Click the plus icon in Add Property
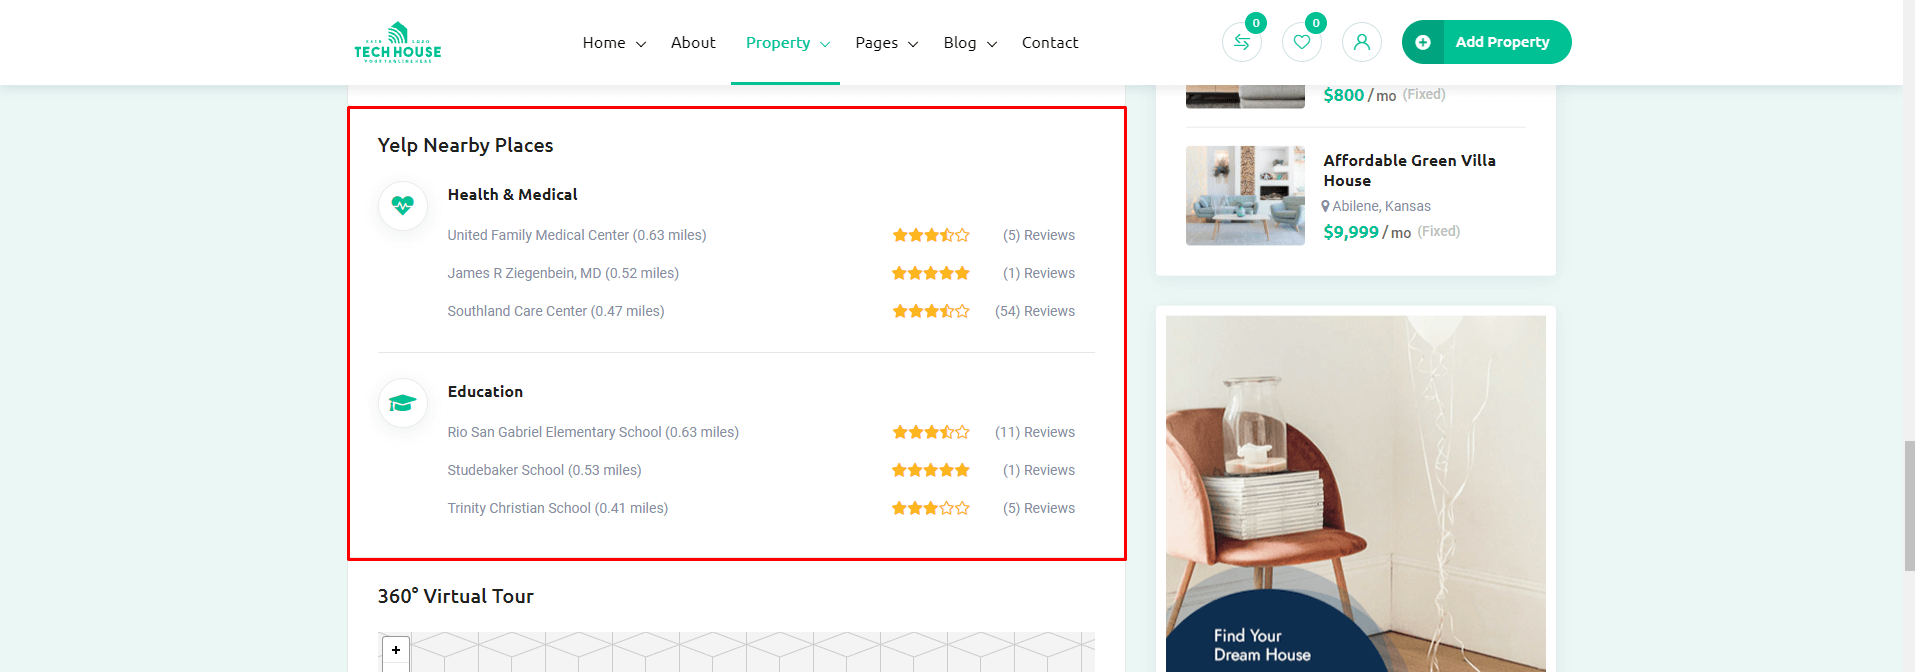This screenshot has height=672, width=1915. (1423, 42)
